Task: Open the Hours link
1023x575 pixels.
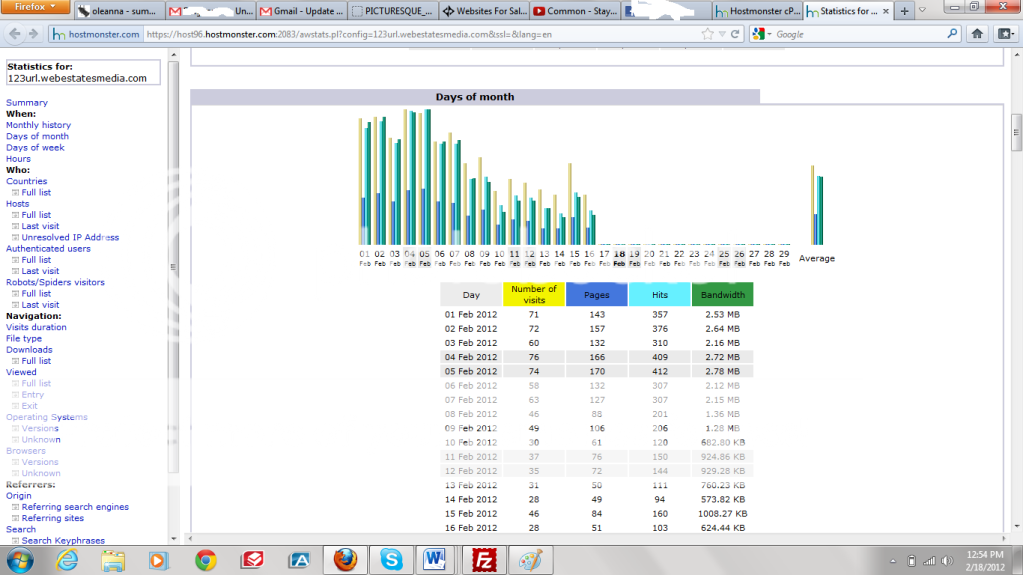Action: [18, 159]
